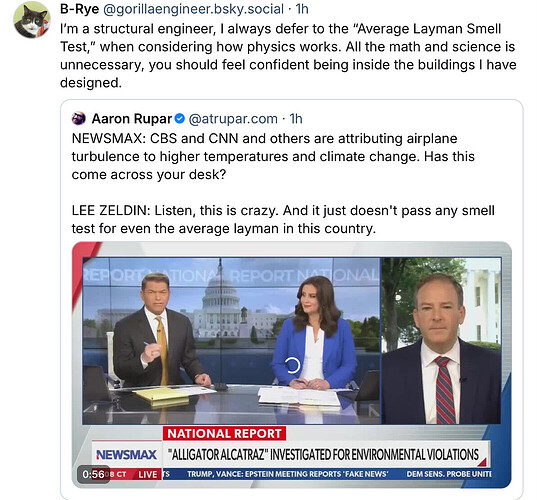Image resolution: width=537 pixels, height=500 pixels.
Task: Click the red LIVE badge in video
Action: pyautogui.click(x=148, y=474)
